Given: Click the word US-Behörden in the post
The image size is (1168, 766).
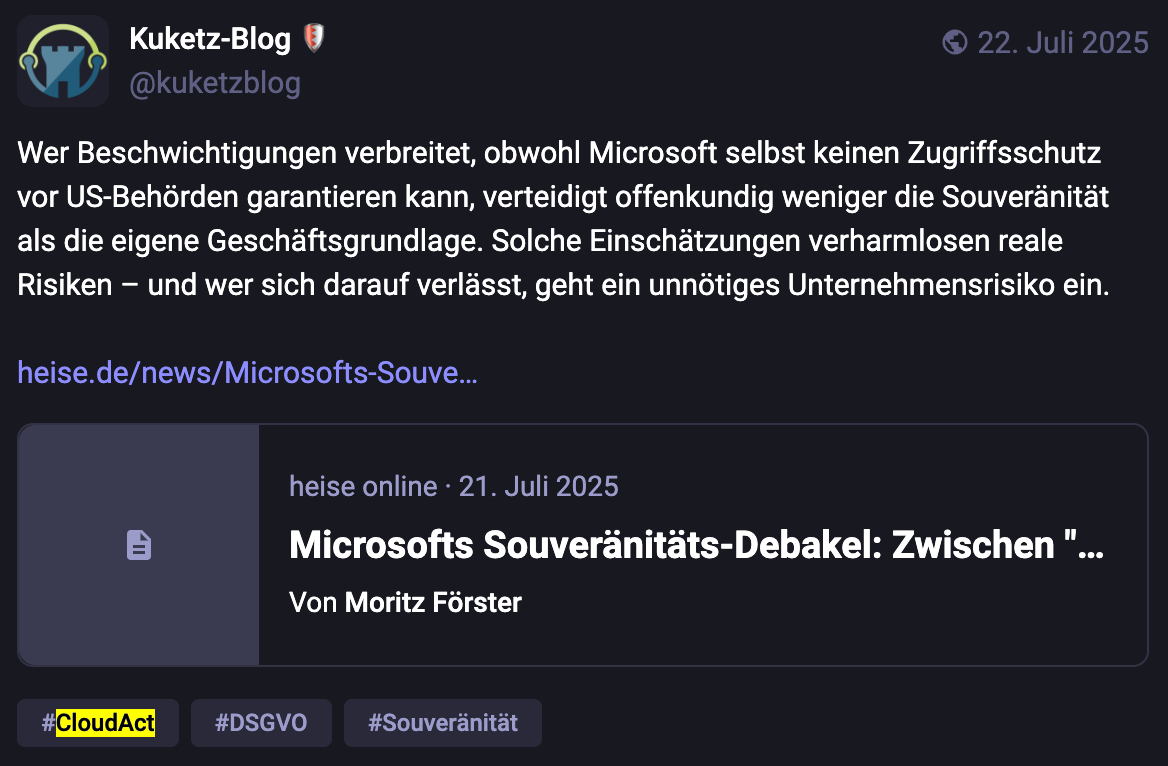Looking at the screenshot, I should point(153,197).
